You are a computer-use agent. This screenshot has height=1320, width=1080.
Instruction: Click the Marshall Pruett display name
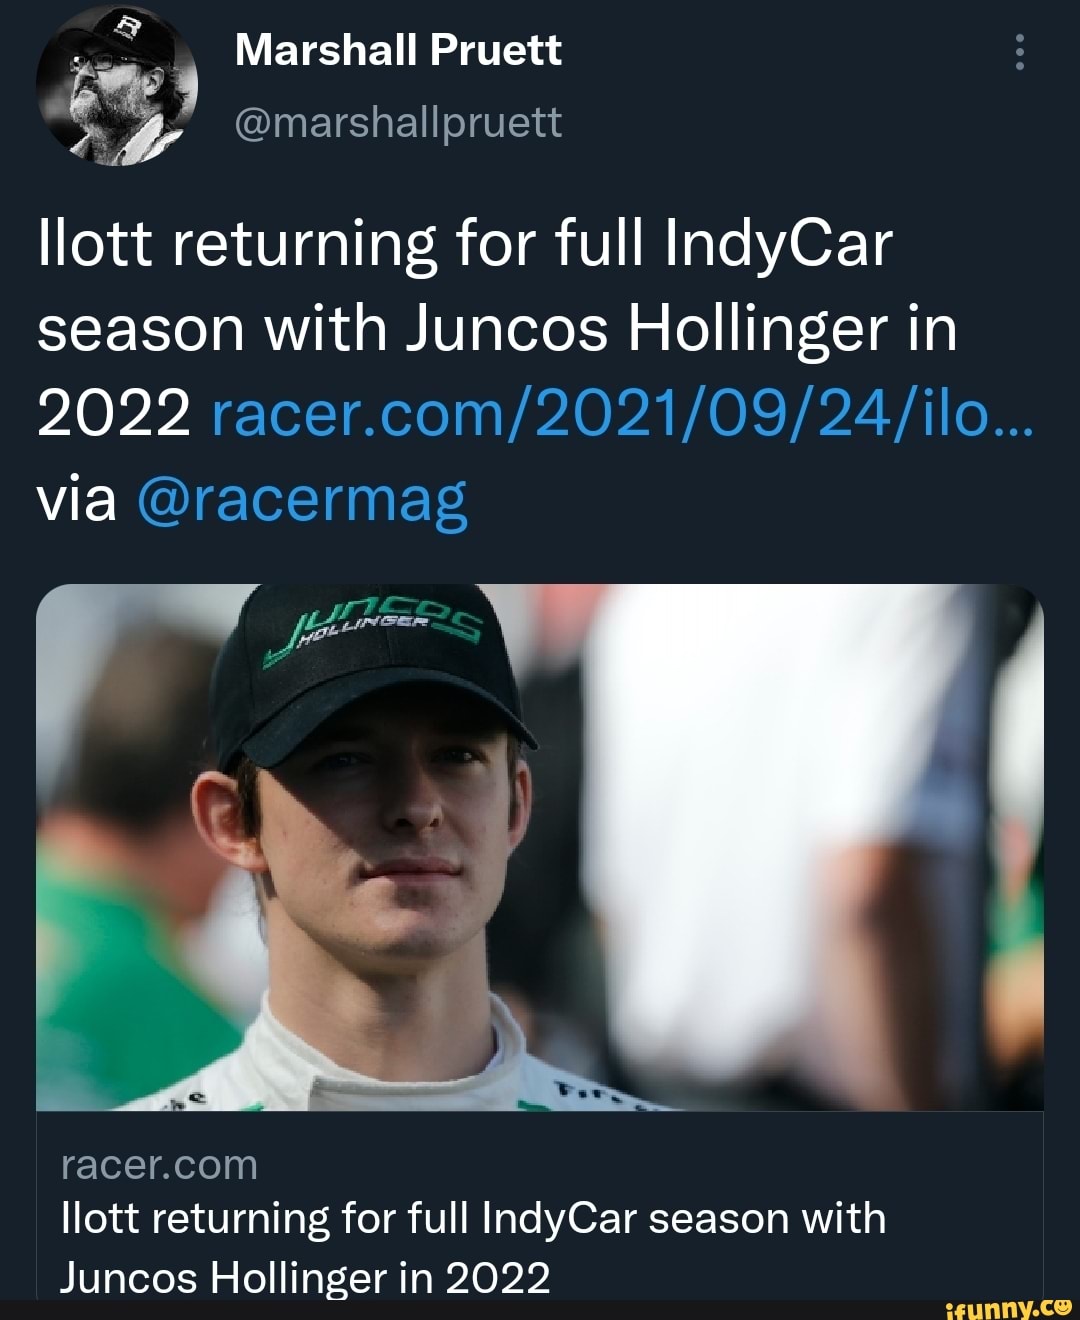pos(398,50)
